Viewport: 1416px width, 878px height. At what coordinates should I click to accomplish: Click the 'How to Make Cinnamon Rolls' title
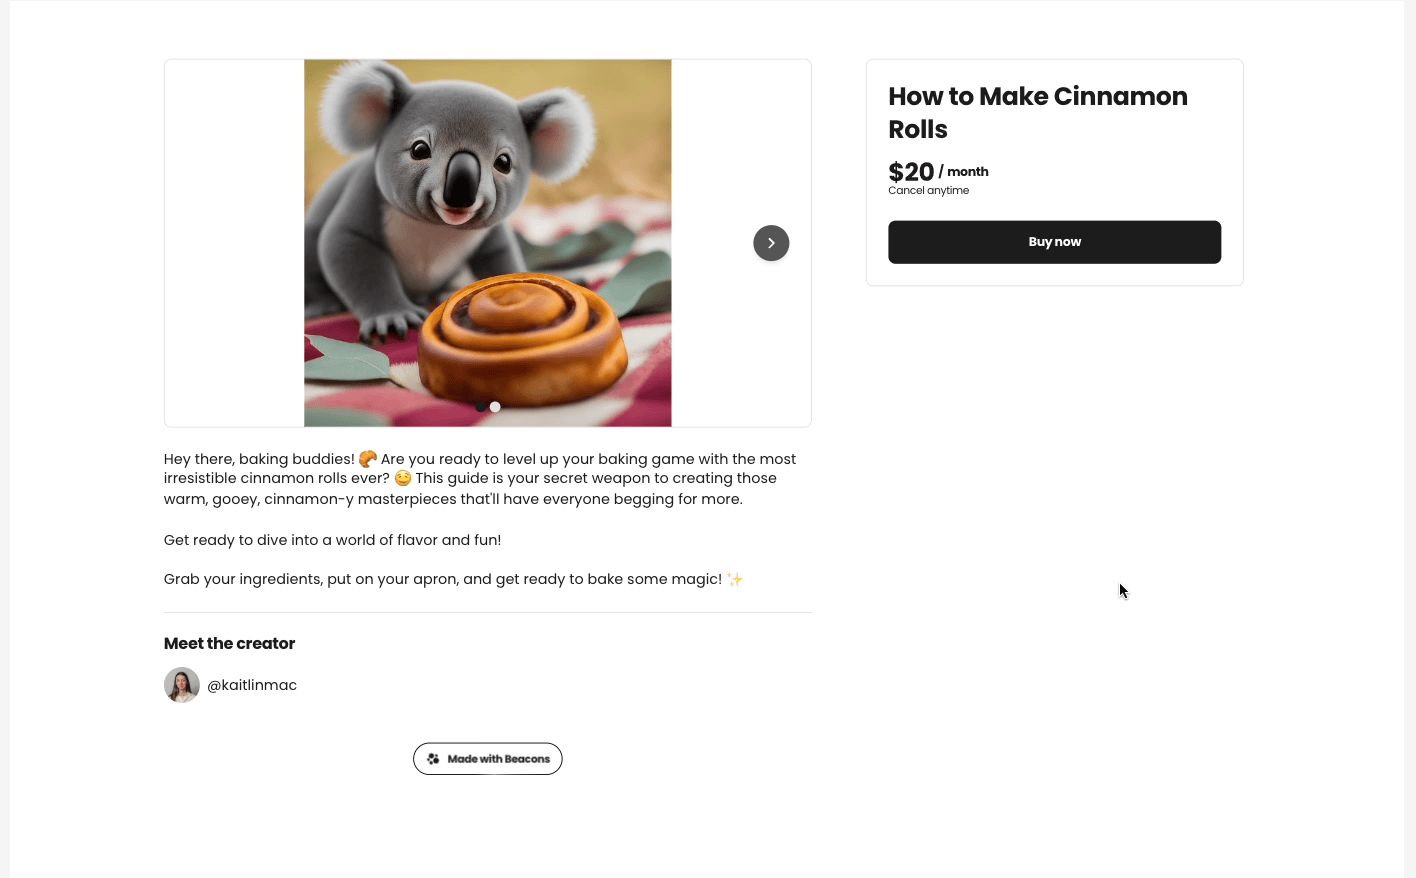tap(1037, 112)
